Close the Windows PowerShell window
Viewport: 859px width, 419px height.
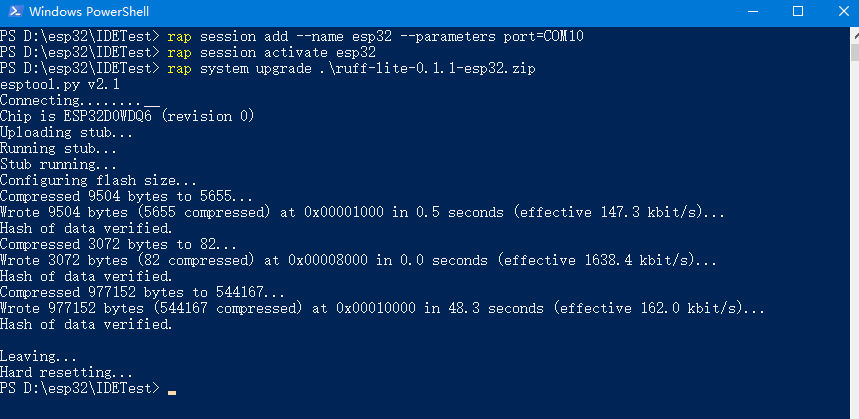click(843, 12)
